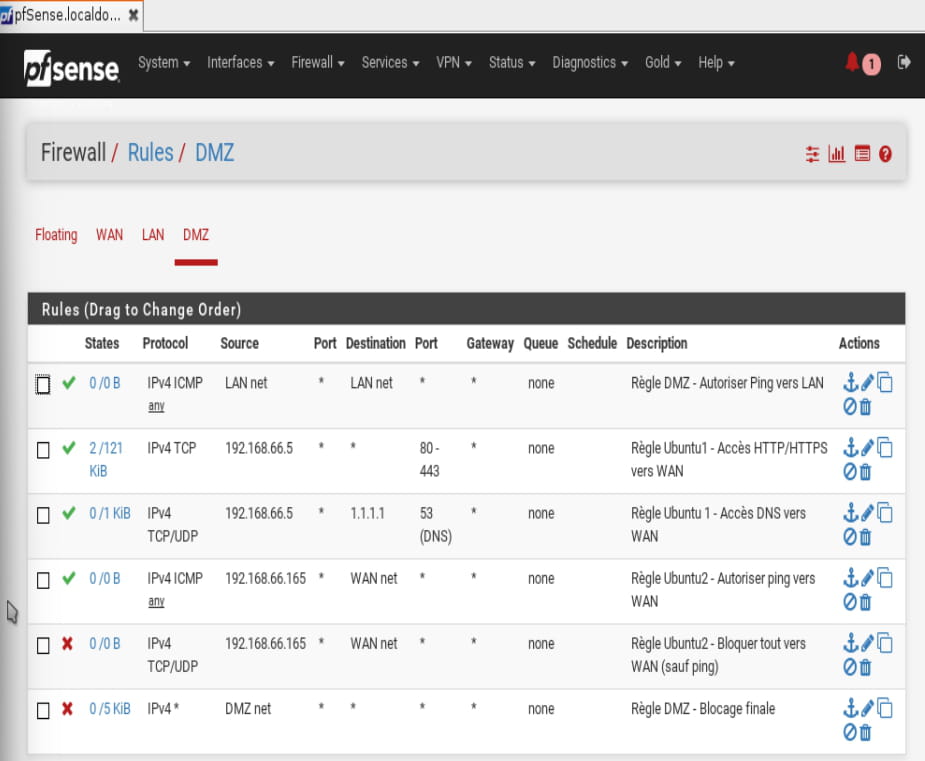
Task: Switch to the WAN rules tab
Action: tap(109, 235)
